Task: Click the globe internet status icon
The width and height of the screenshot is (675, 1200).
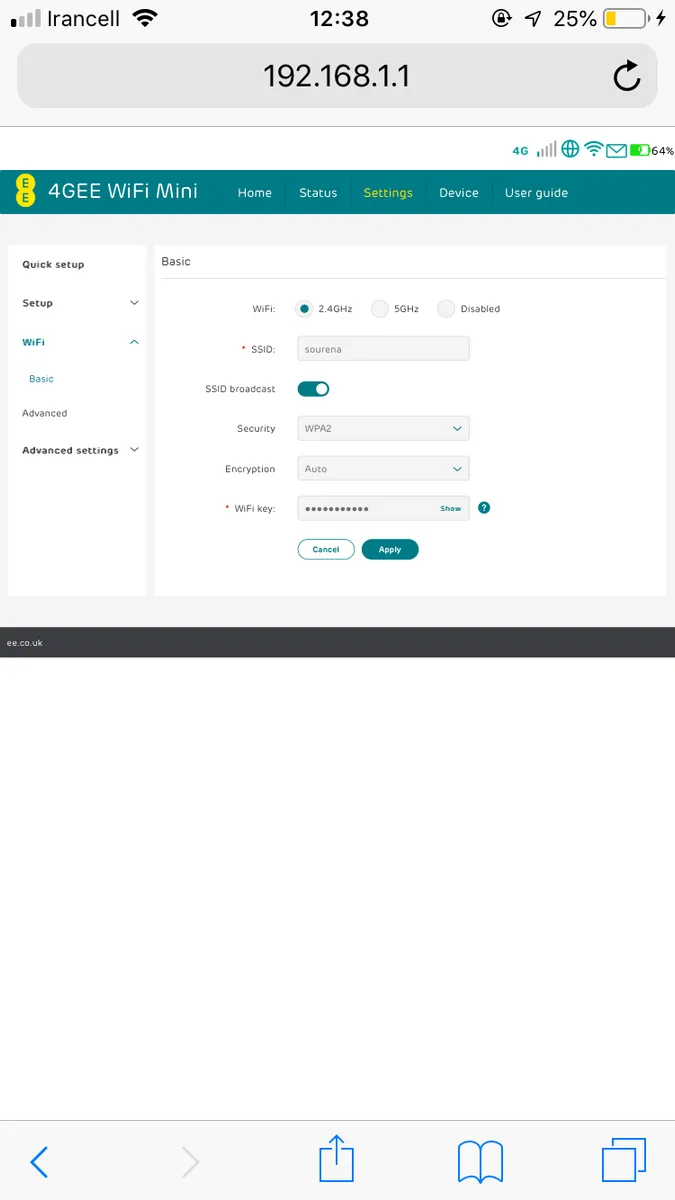Action: [x=570, y=149]
